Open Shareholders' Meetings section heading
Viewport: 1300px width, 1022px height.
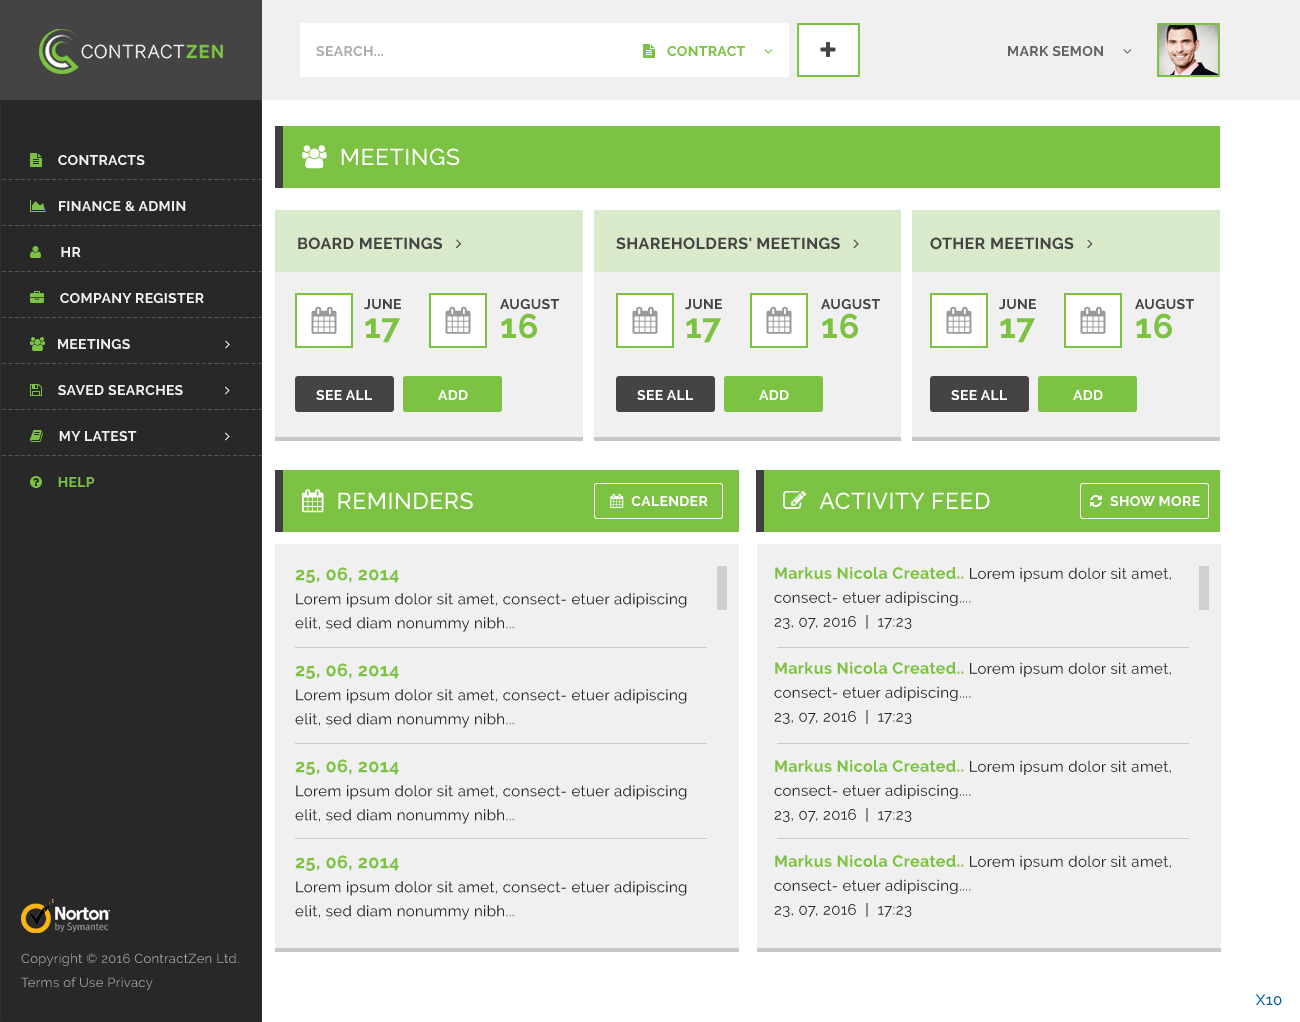(x=738, y=244)
